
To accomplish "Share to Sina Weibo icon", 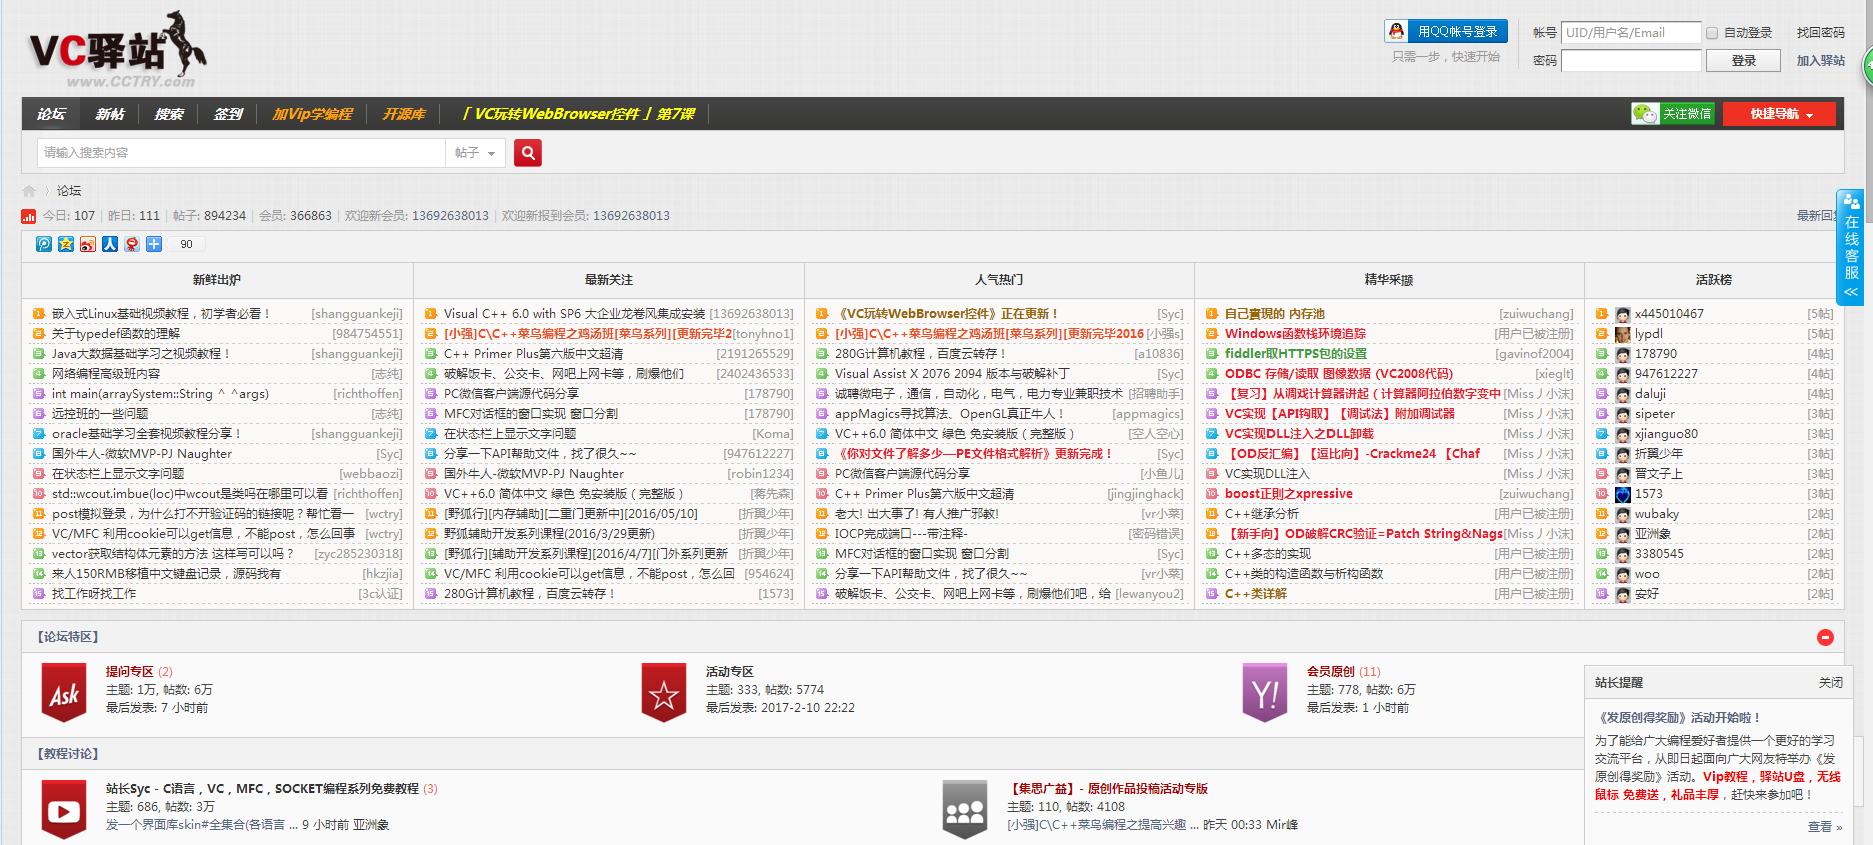I will pos(88,244).
